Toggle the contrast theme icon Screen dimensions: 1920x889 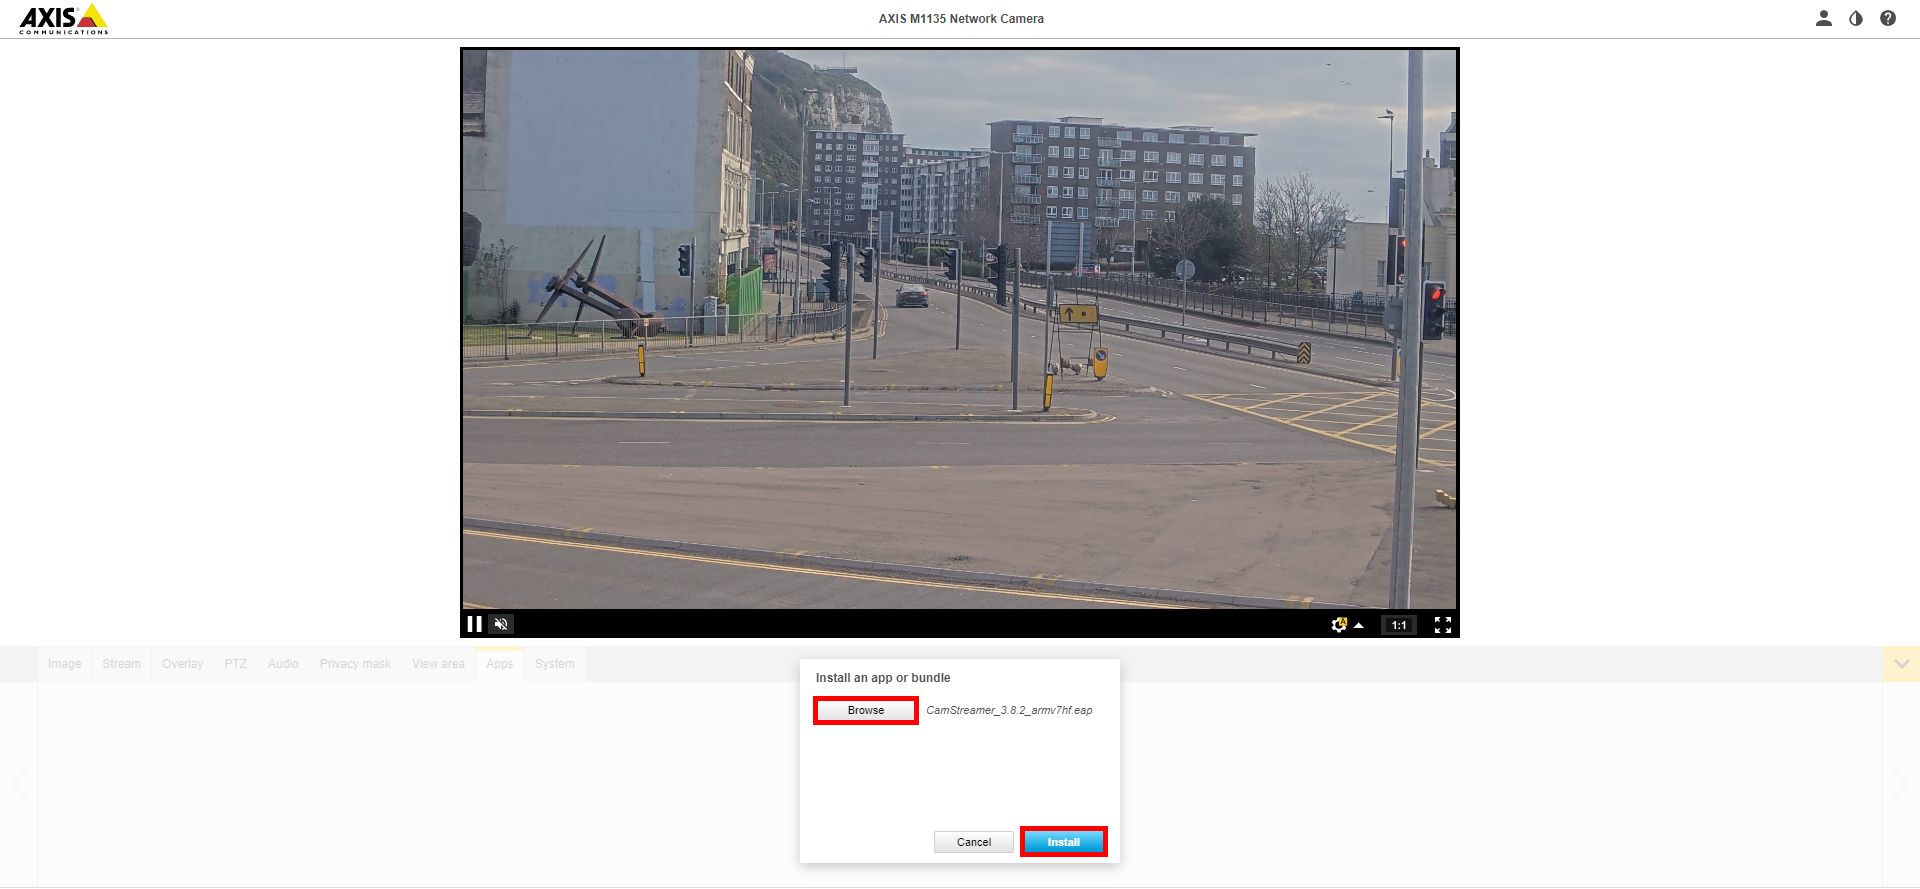[1856, 18]
